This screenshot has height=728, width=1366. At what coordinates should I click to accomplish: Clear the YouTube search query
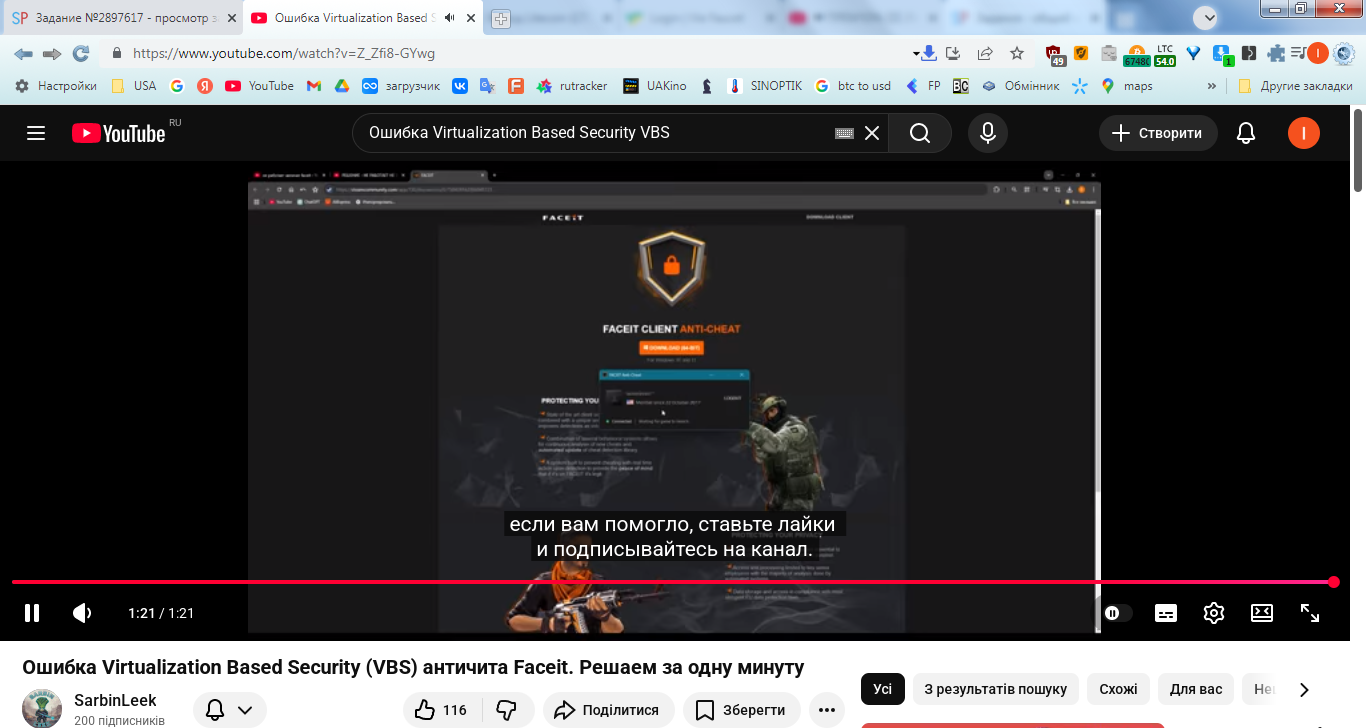click(872, 133)
